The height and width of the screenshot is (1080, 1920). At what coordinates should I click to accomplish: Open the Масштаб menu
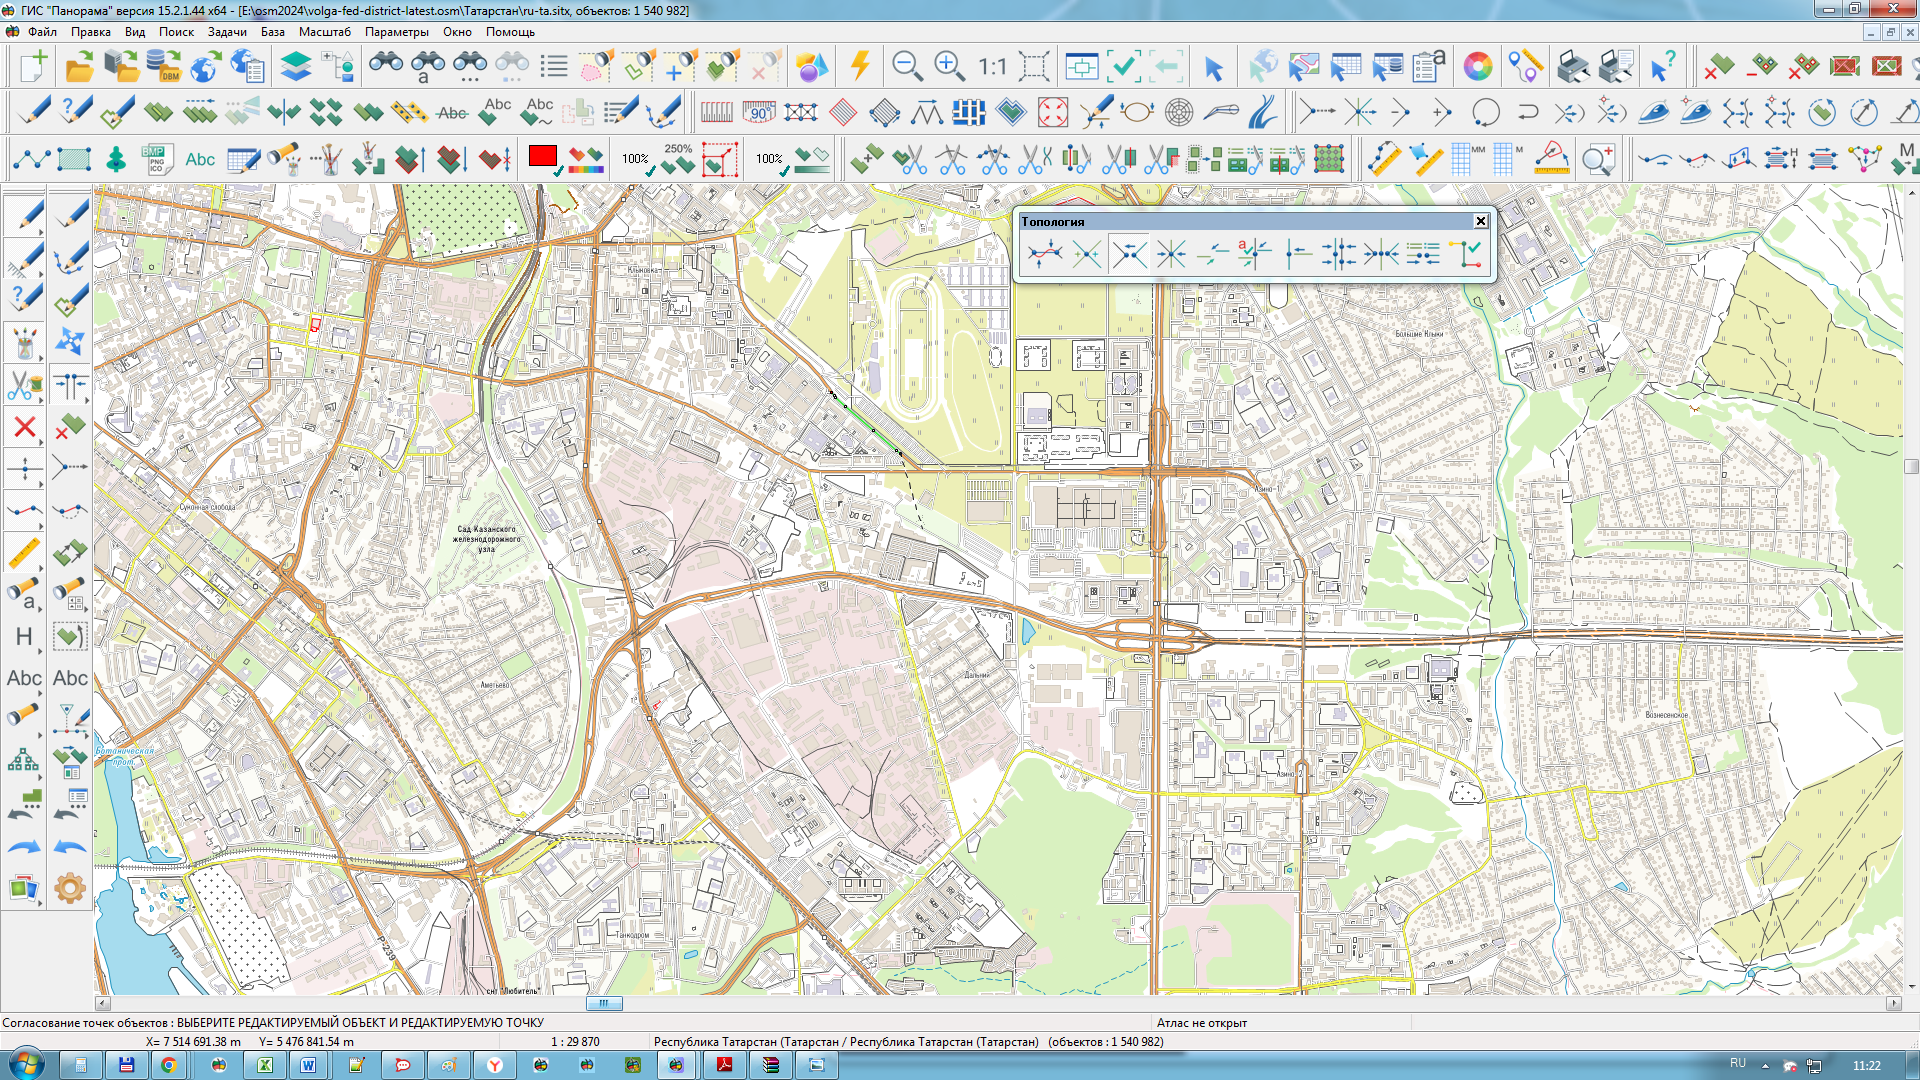(324, 32)
